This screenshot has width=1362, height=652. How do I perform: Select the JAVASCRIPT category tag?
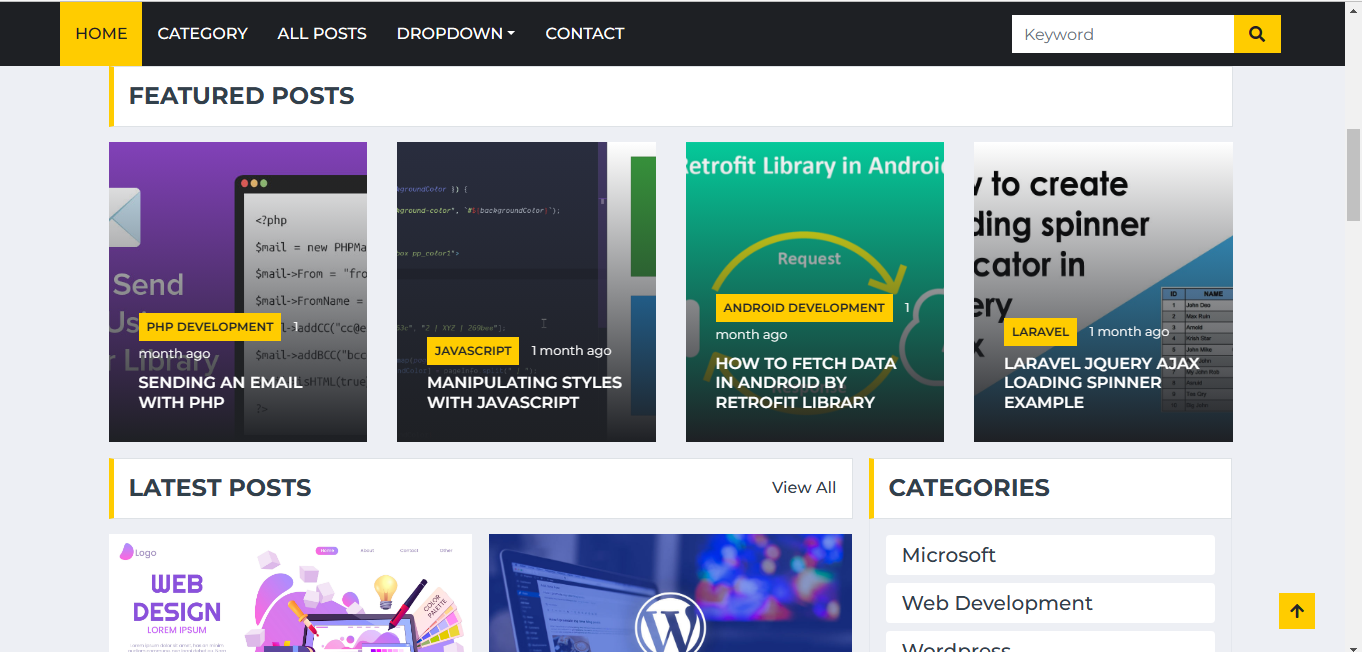pos(473,351)
